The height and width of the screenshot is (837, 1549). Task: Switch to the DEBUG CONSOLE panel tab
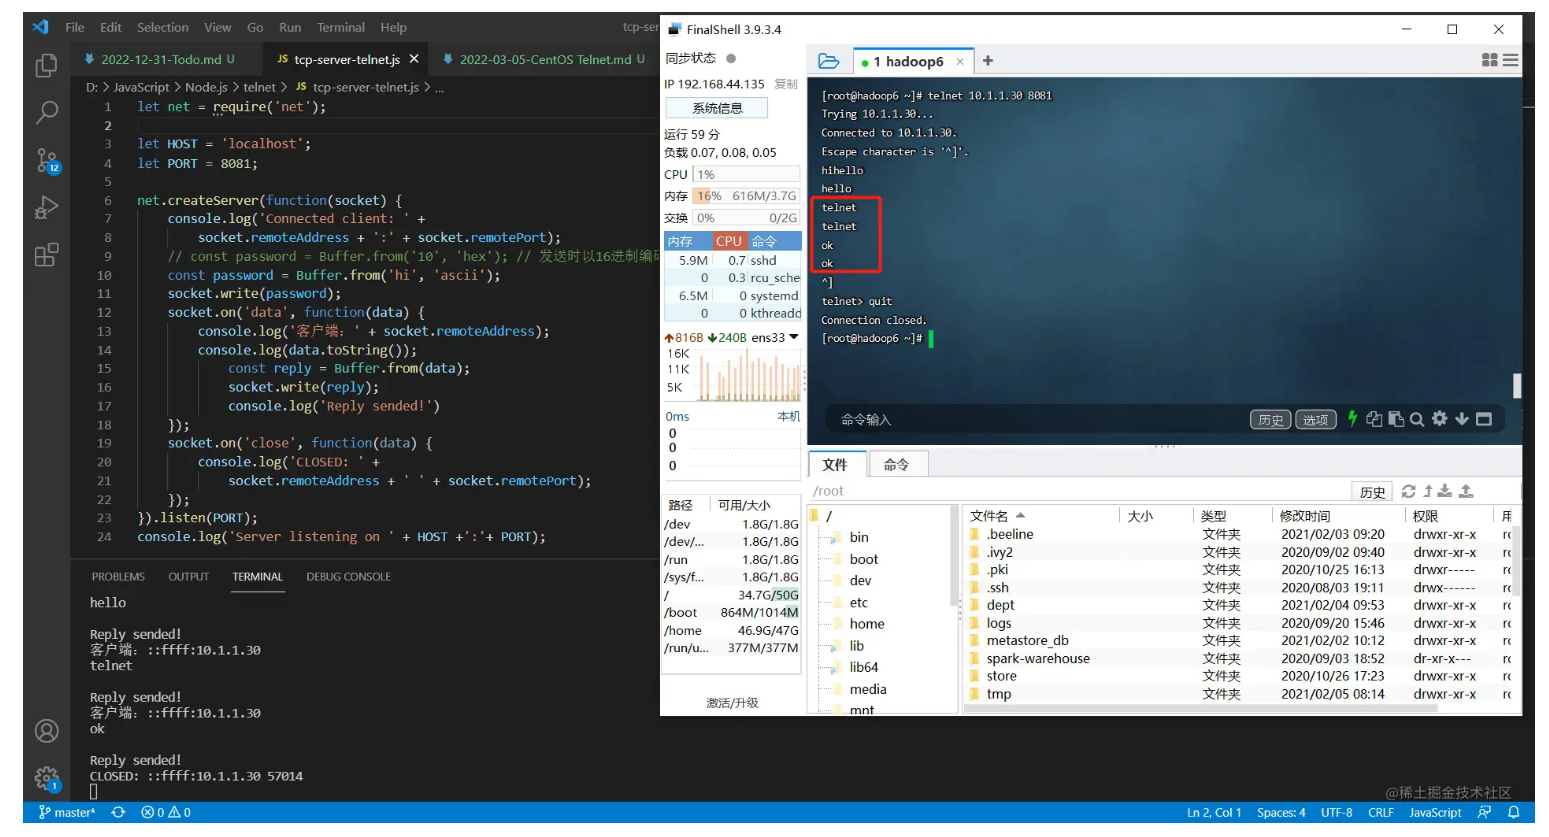coord(348,577)
